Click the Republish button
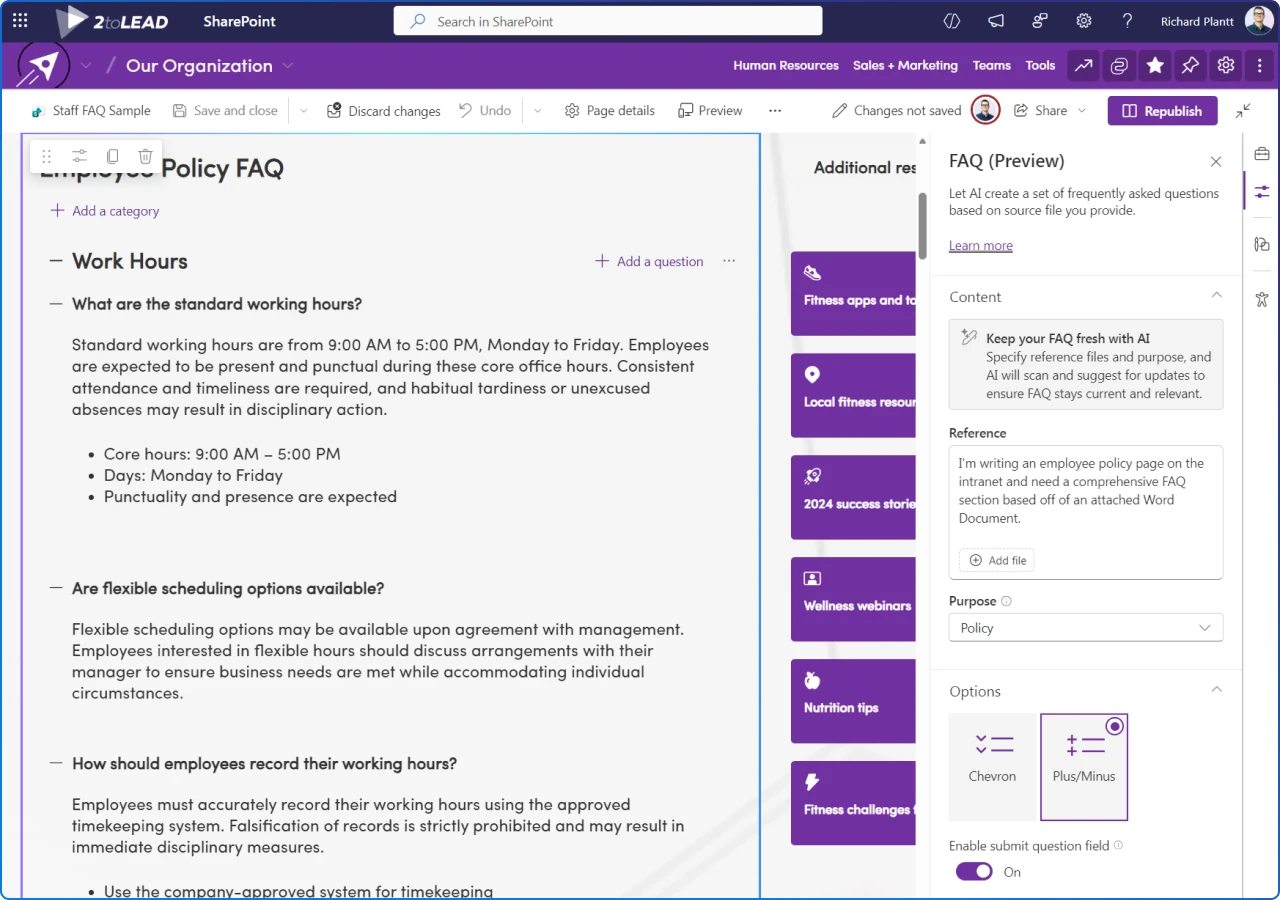 [x=1162, y=111]
